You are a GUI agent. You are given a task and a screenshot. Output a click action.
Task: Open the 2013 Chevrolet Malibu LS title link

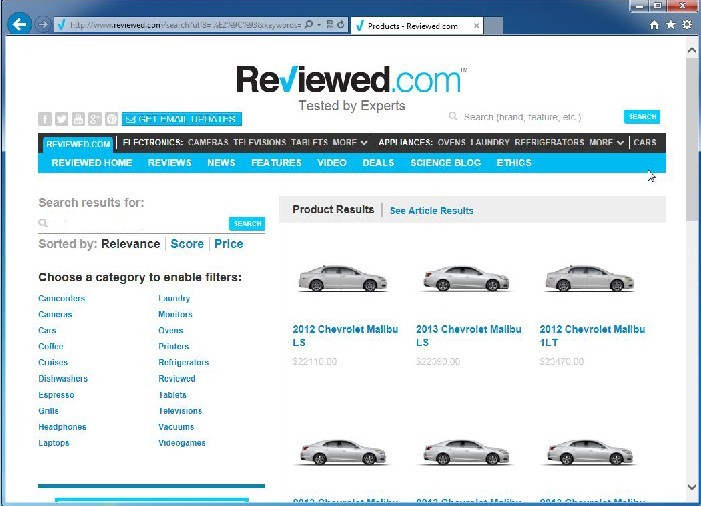tap(469, 336)
